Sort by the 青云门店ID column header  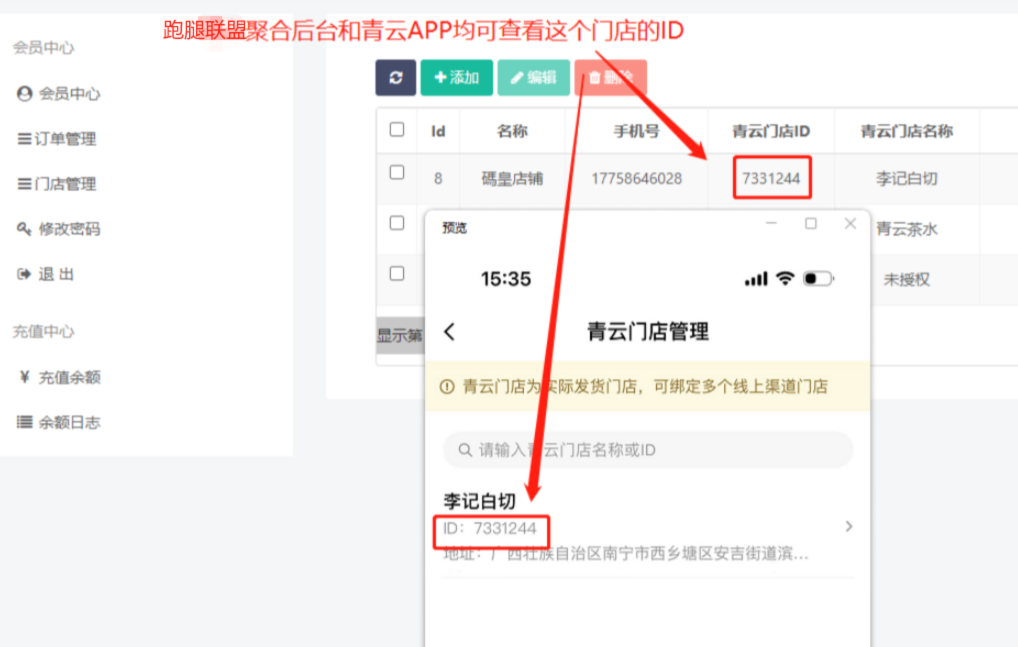[x=770, y=131]
